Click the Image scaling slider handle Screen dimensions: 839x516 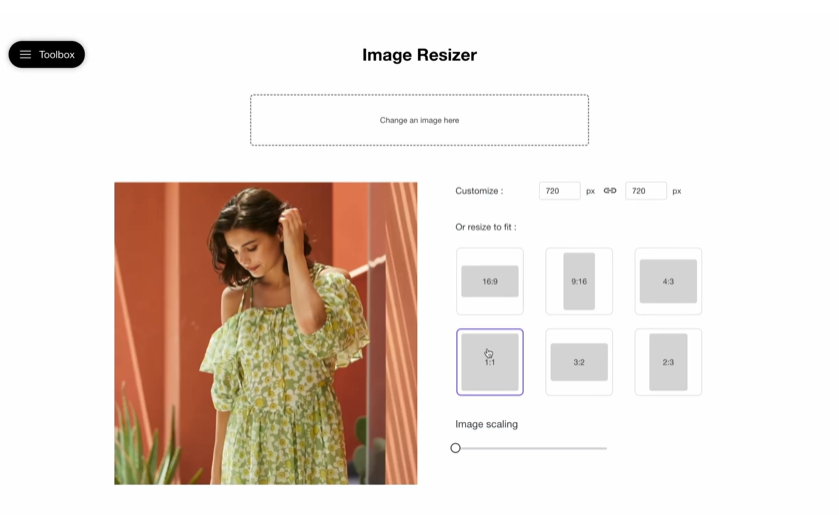coord(455,448)
